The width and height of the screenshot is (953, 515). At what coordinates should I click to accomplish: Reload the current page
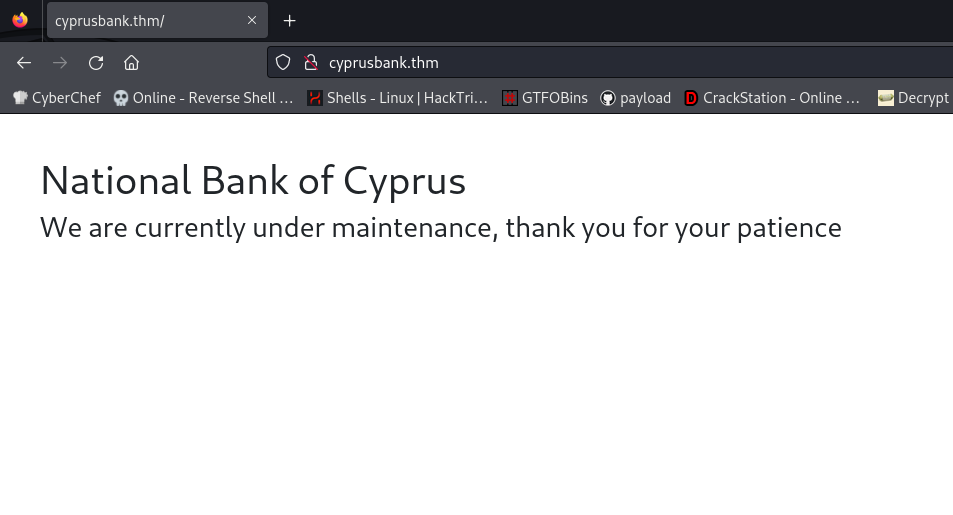point(95,63)
